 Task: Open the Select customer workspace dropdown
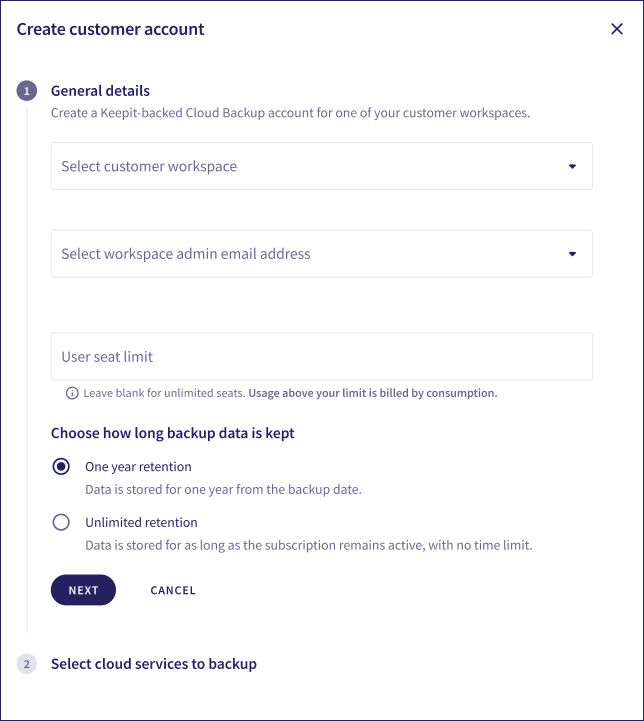point(322,166)
